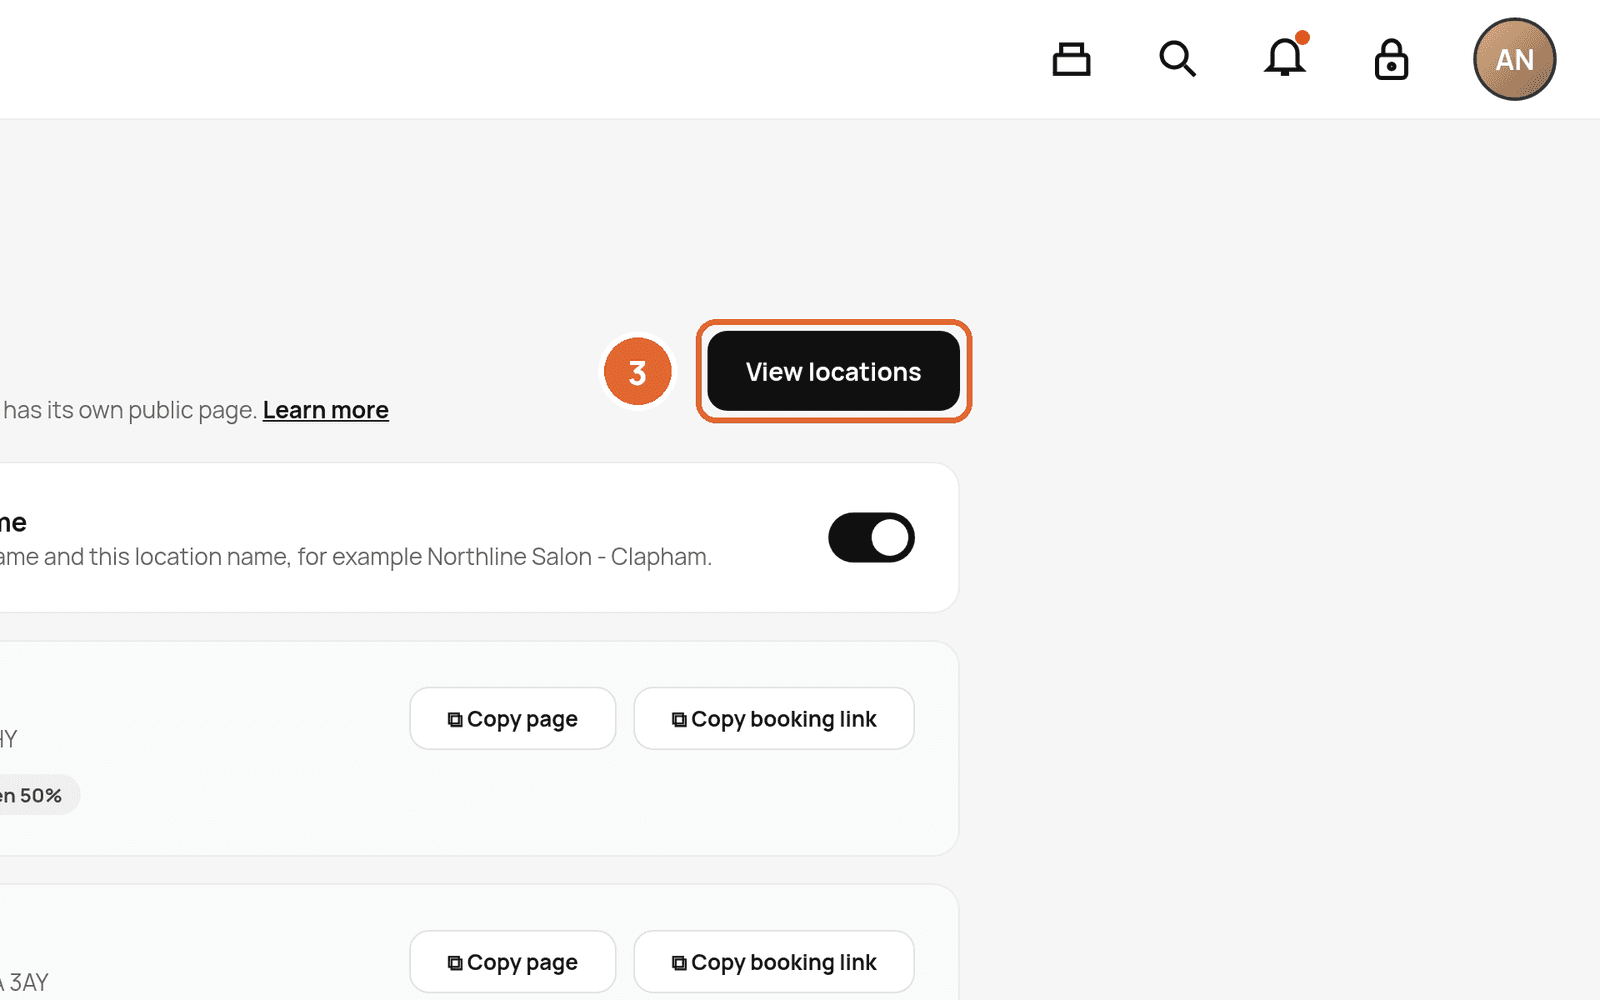This screenshot has height=1000, width=1600.
Task: Open the Learn more link
Action: [326, 410]
